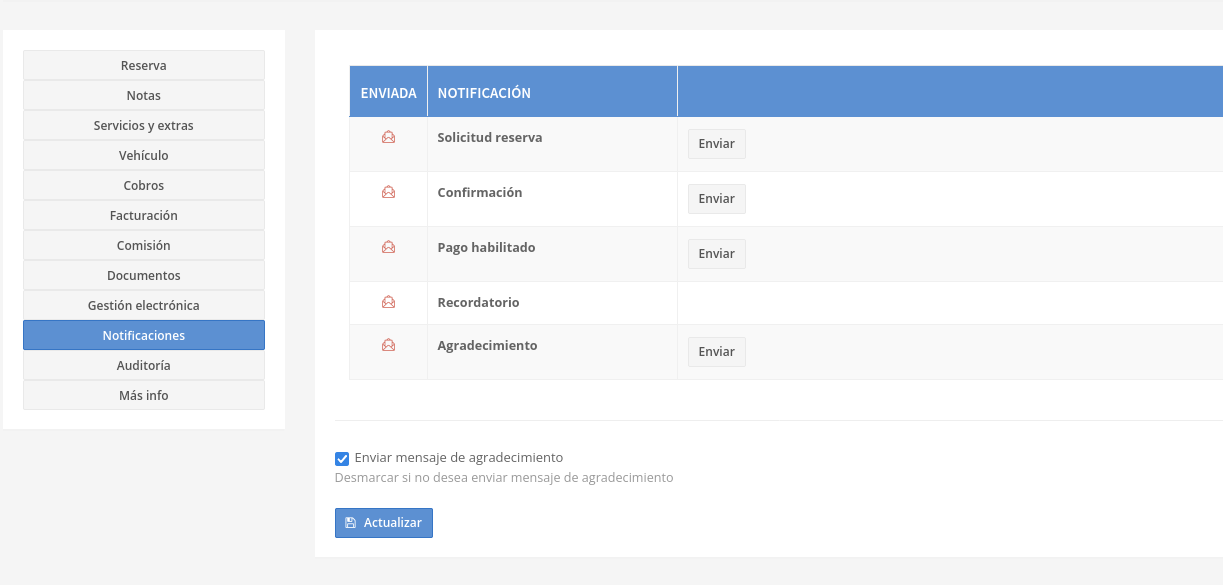Sort by ENVIADA column header
The image size is (1223, 585).
pos(389,93)
